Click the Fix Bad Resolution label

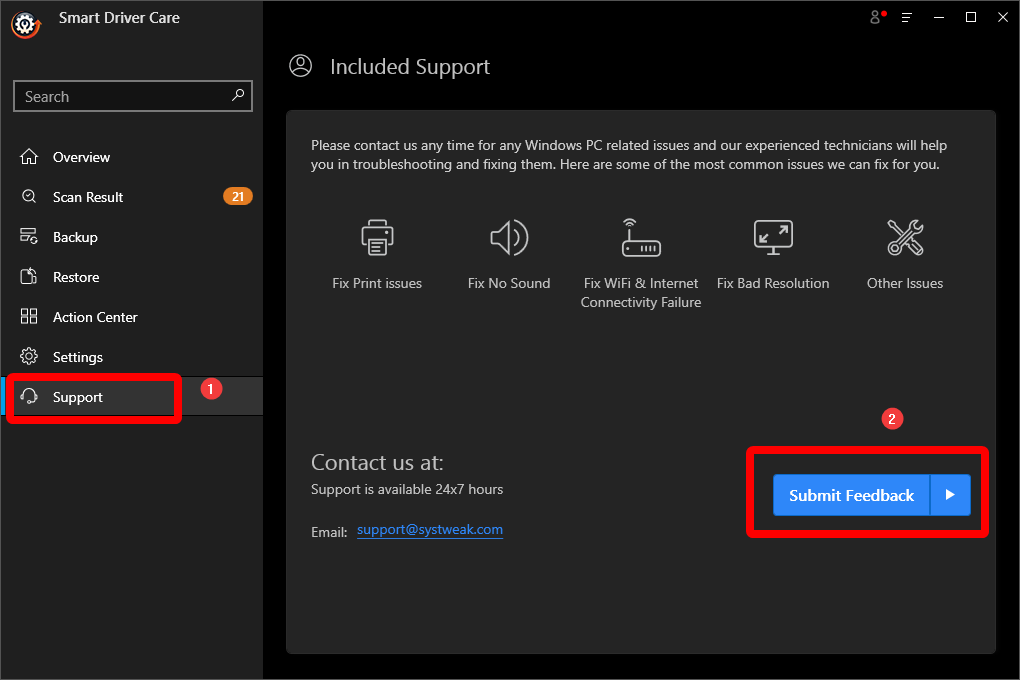(773, 284)
